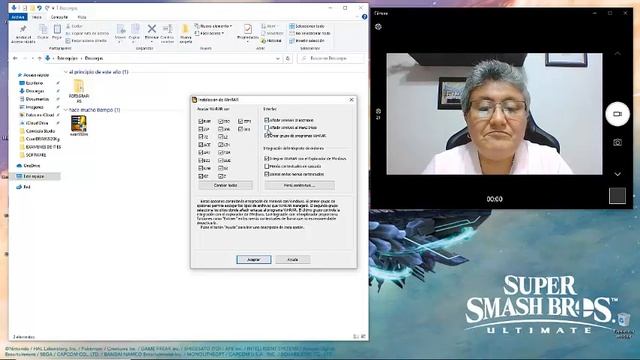Screen dimensions: 640x360
Task: Click Aceptar in WinRAR setup dialog
Action: [253, 260]
